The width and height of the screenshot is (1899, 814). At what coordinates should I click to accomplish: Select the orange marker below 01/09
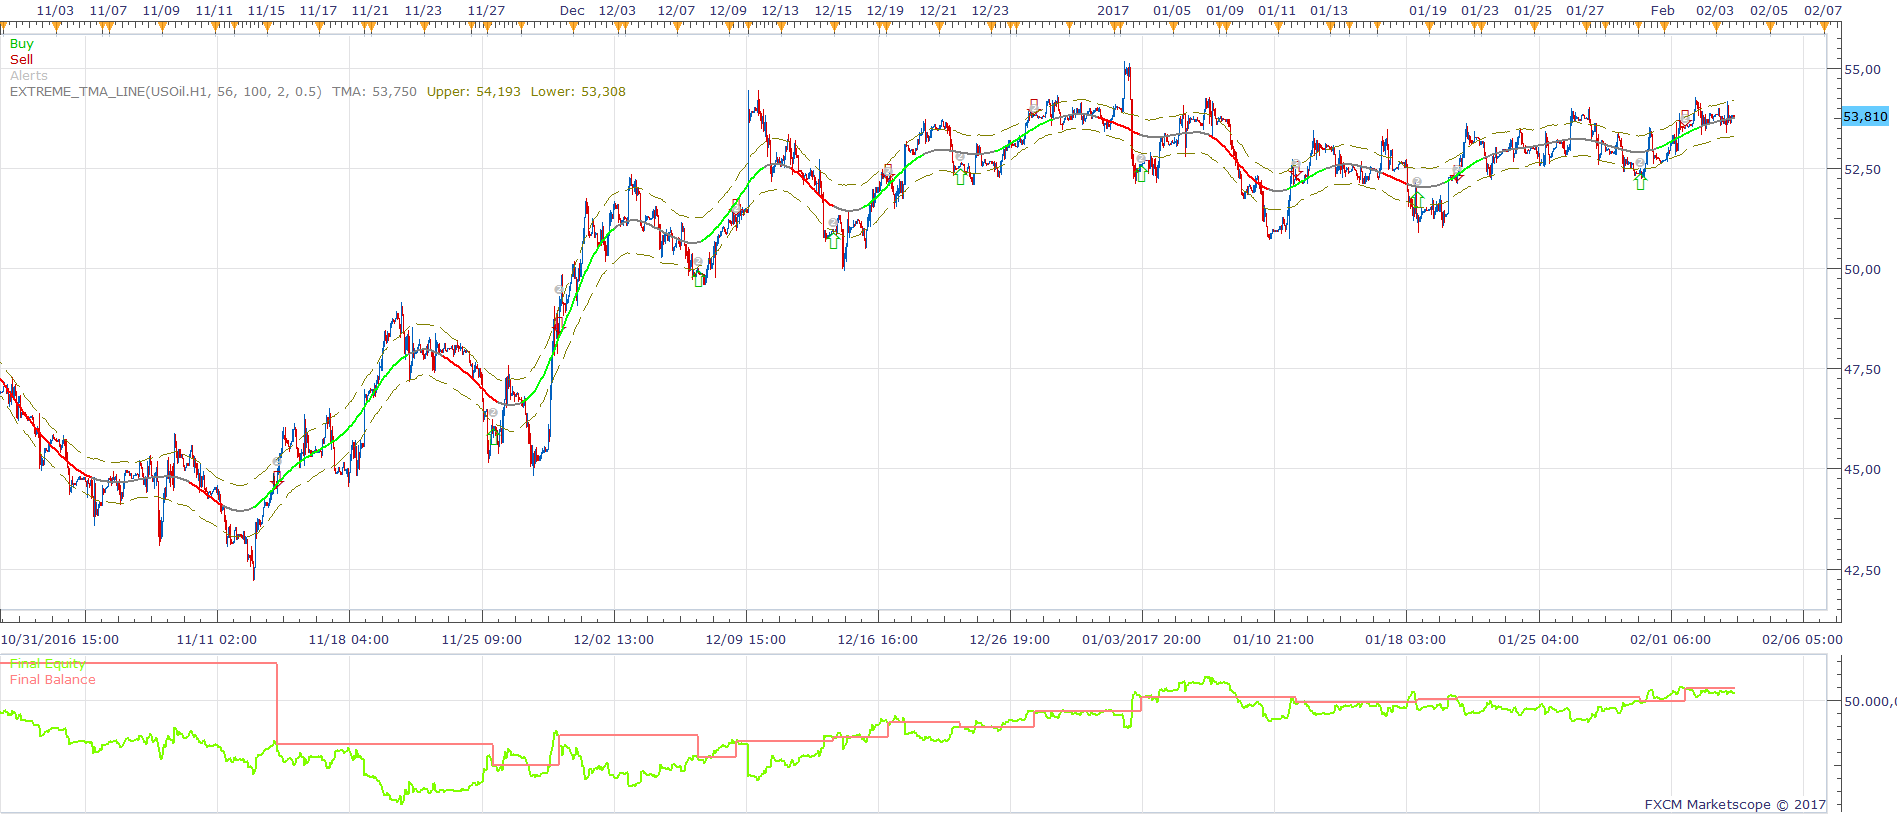[x=1225, y=28]
